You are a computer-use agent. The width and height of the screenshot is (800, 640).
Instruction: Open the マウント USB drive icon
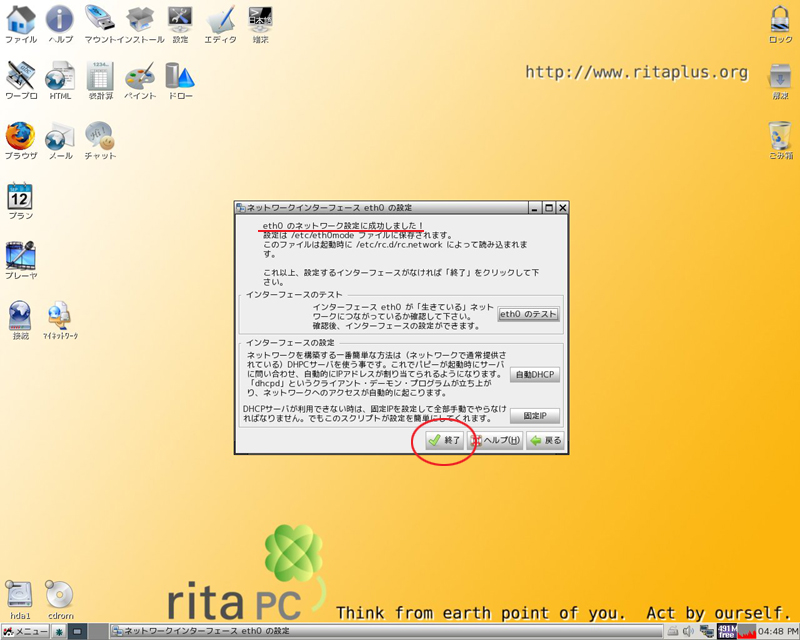tap(99, 20)
